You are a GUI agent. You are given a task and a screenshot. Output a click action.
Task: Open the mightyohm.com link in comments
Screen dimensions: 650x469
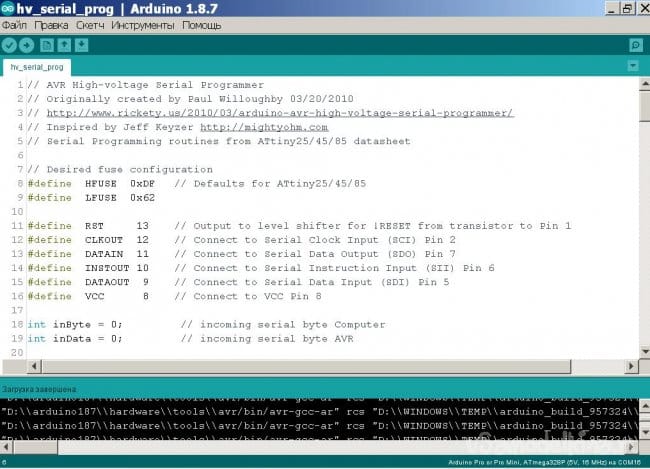pos(264,127)
